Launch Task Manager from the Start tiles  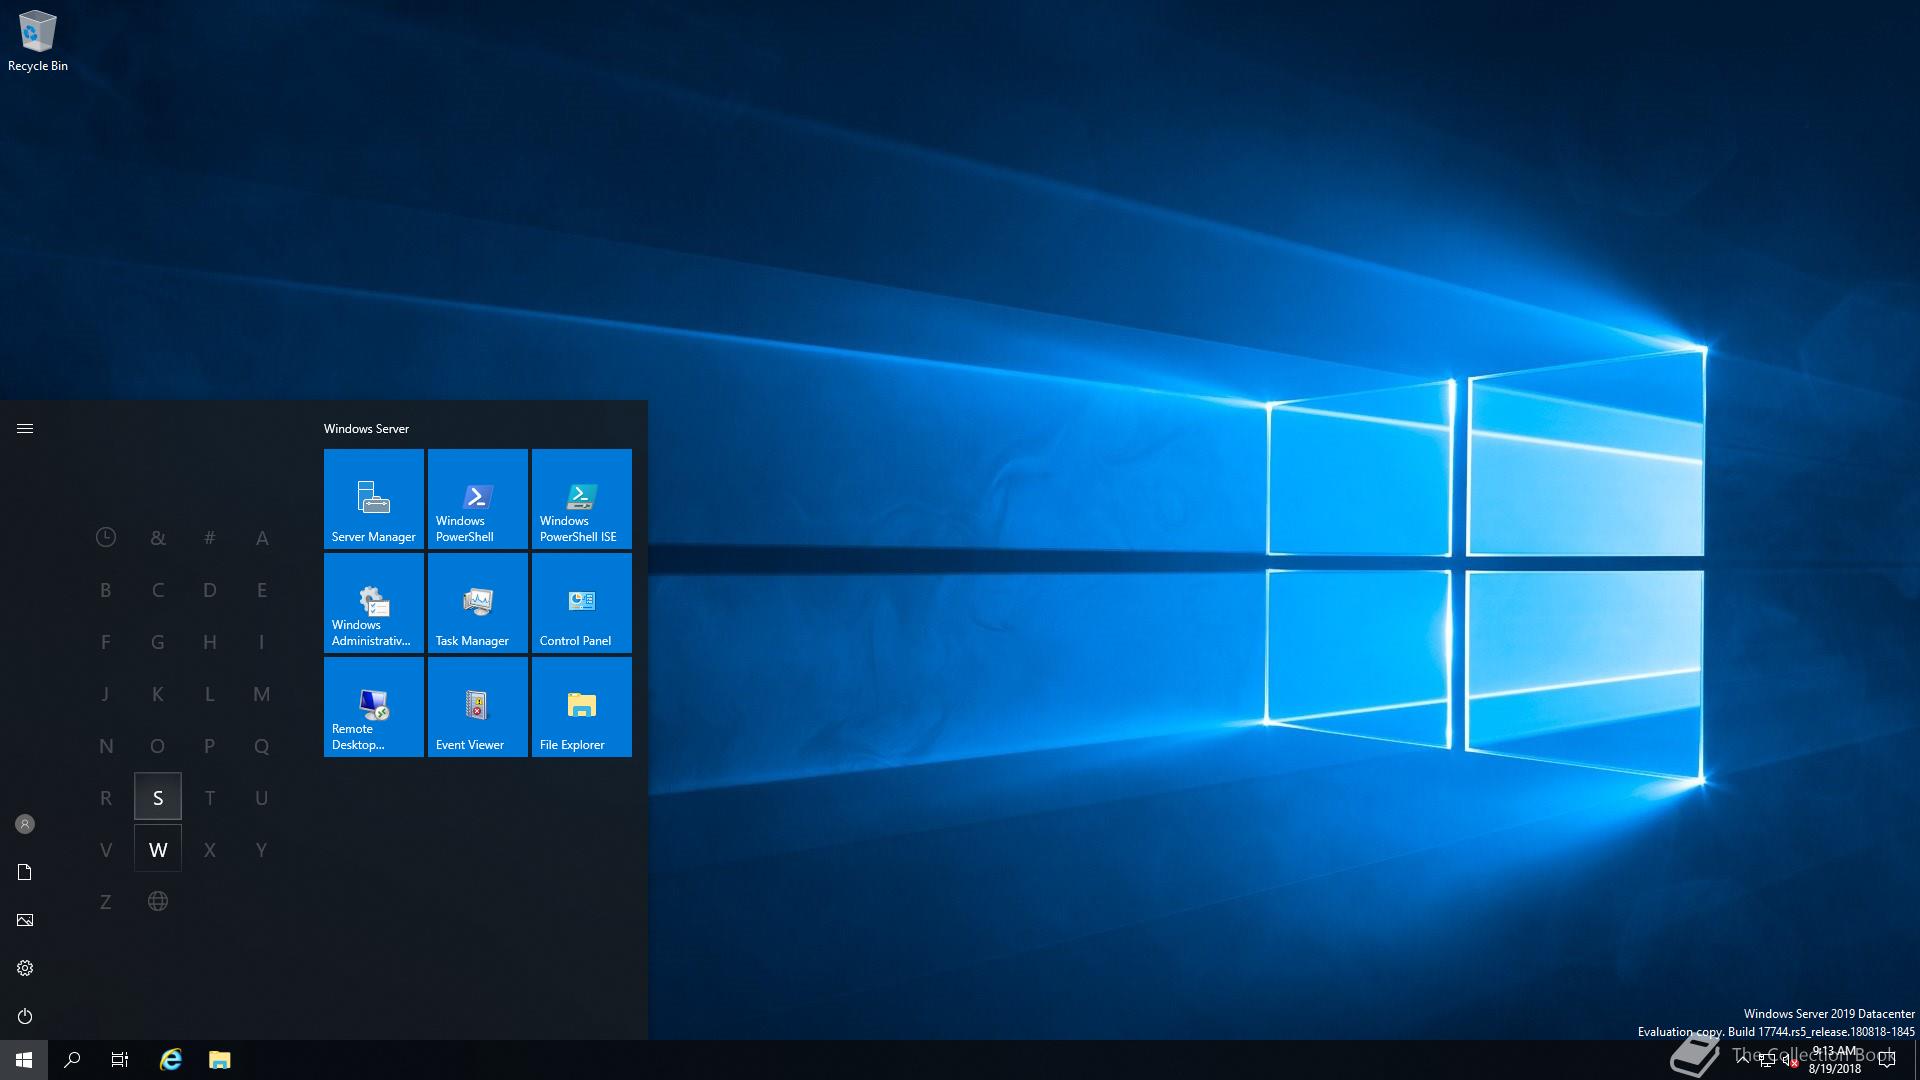click(477, 602)
